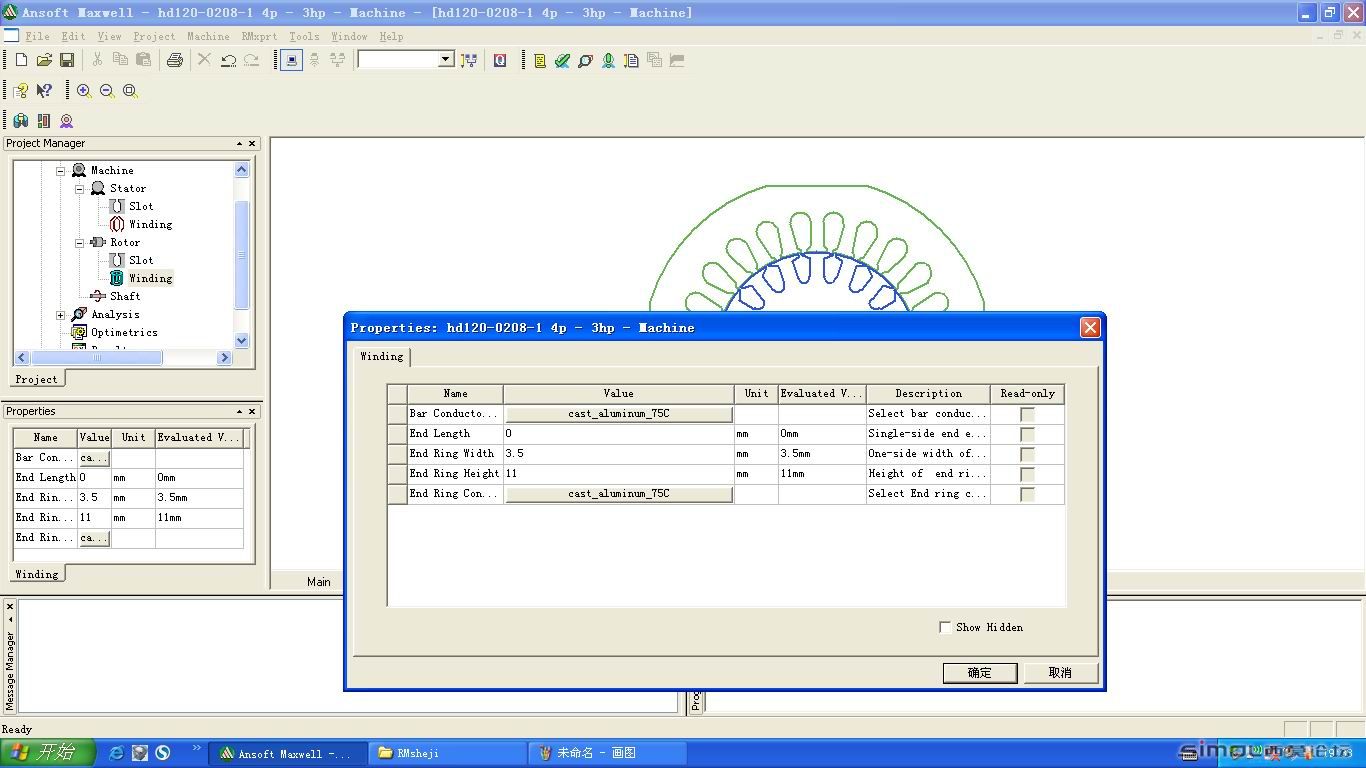1366x768 pixels.
Task: Edit the End Length value field in dialog
Action: pos(619,434)
